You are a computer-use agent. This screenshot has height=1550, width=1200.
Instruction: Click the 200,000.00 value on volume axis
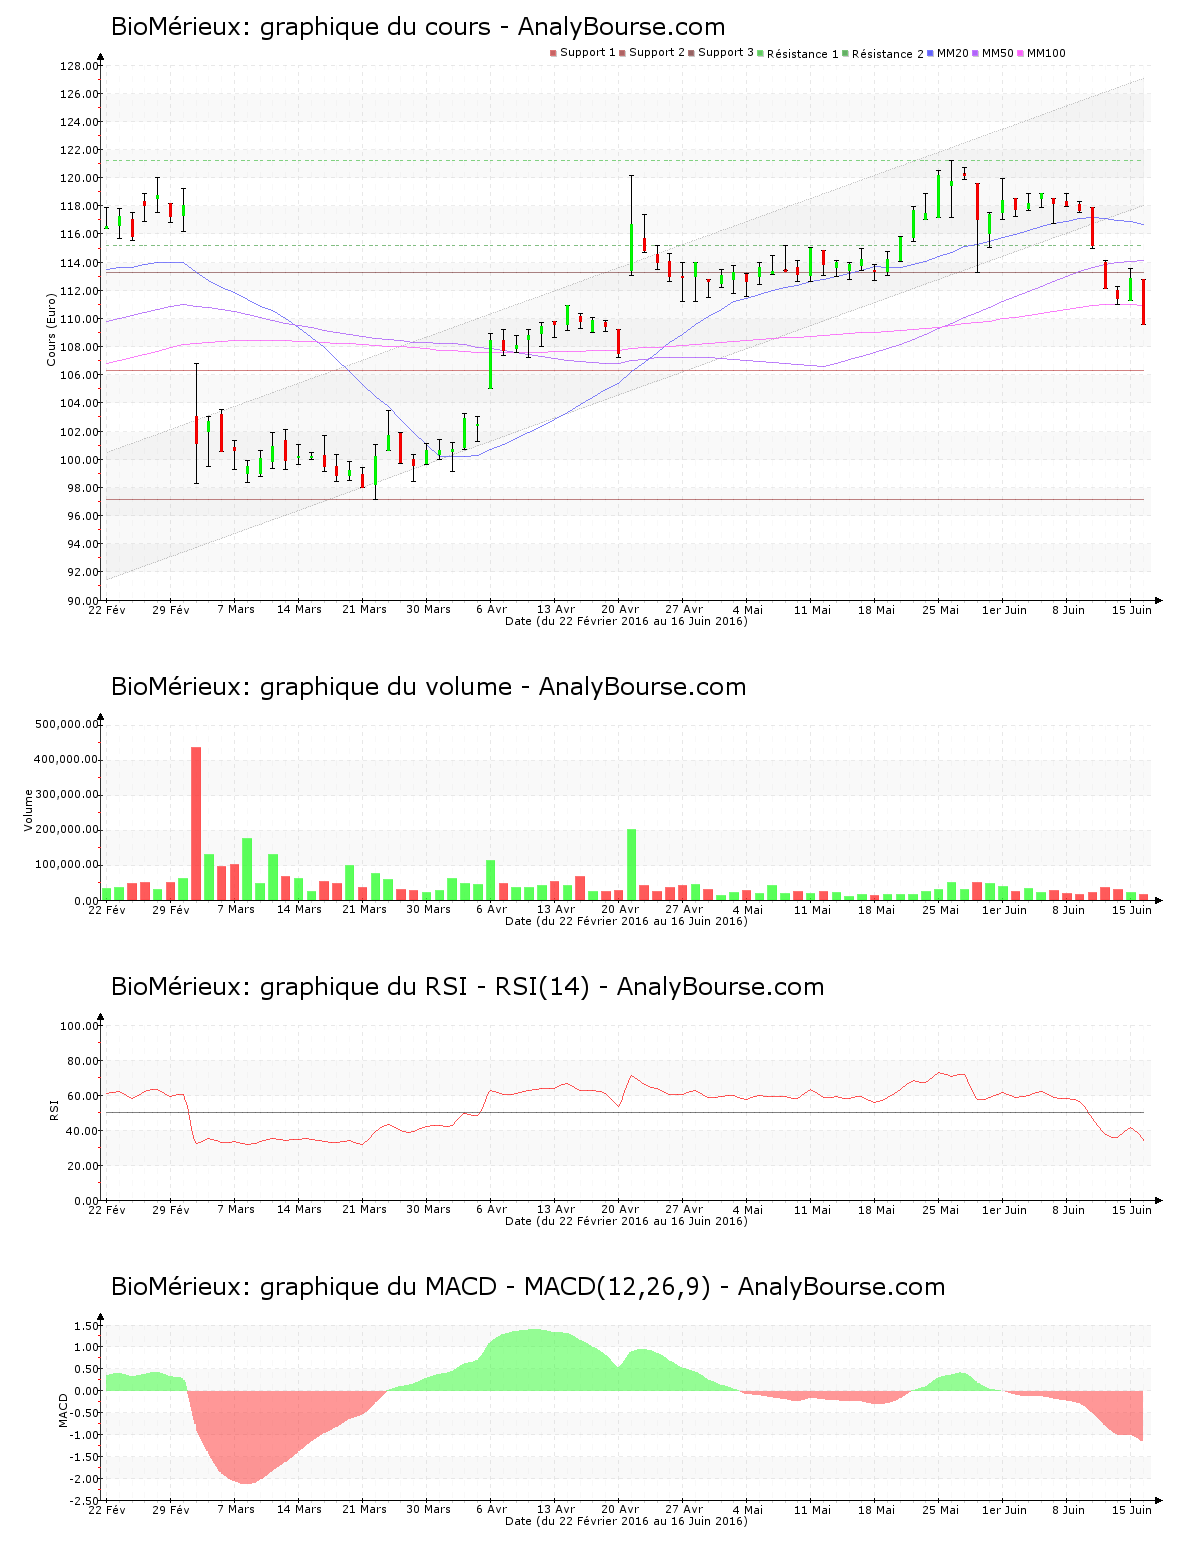tap(67, 830)
